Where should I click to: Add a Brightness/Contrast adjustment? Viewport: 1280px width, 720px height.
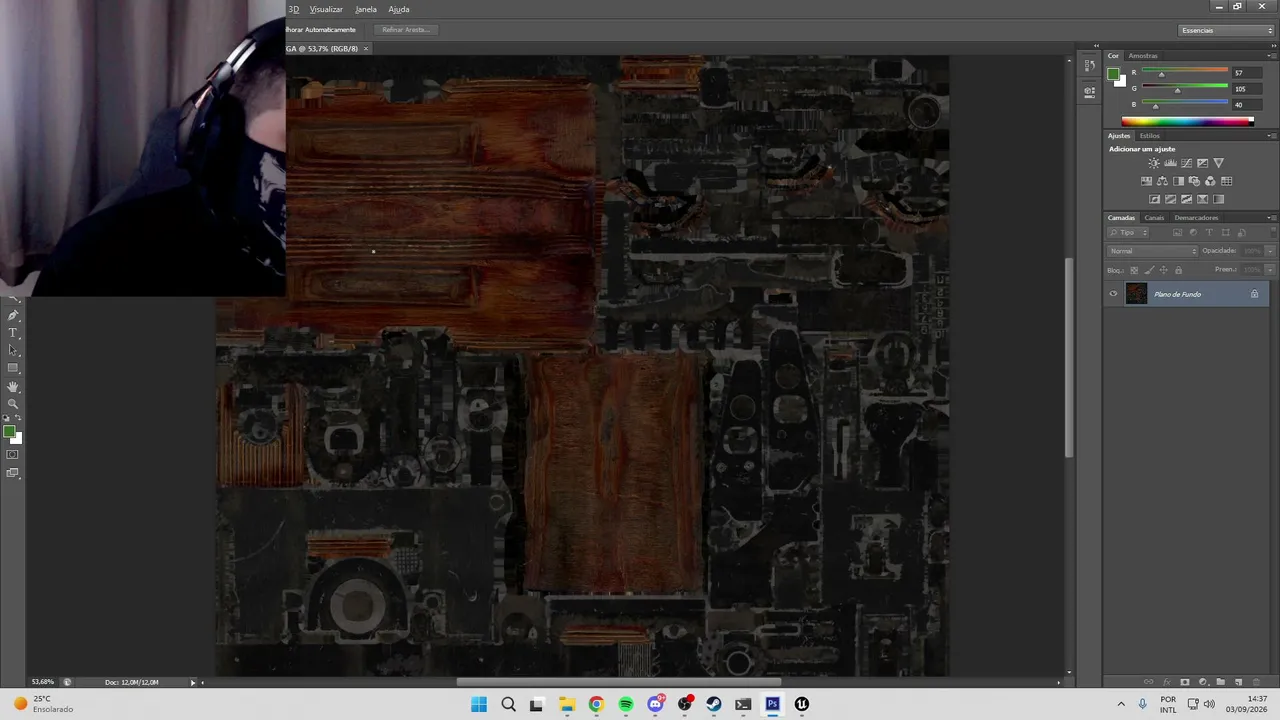[1154, 163]
